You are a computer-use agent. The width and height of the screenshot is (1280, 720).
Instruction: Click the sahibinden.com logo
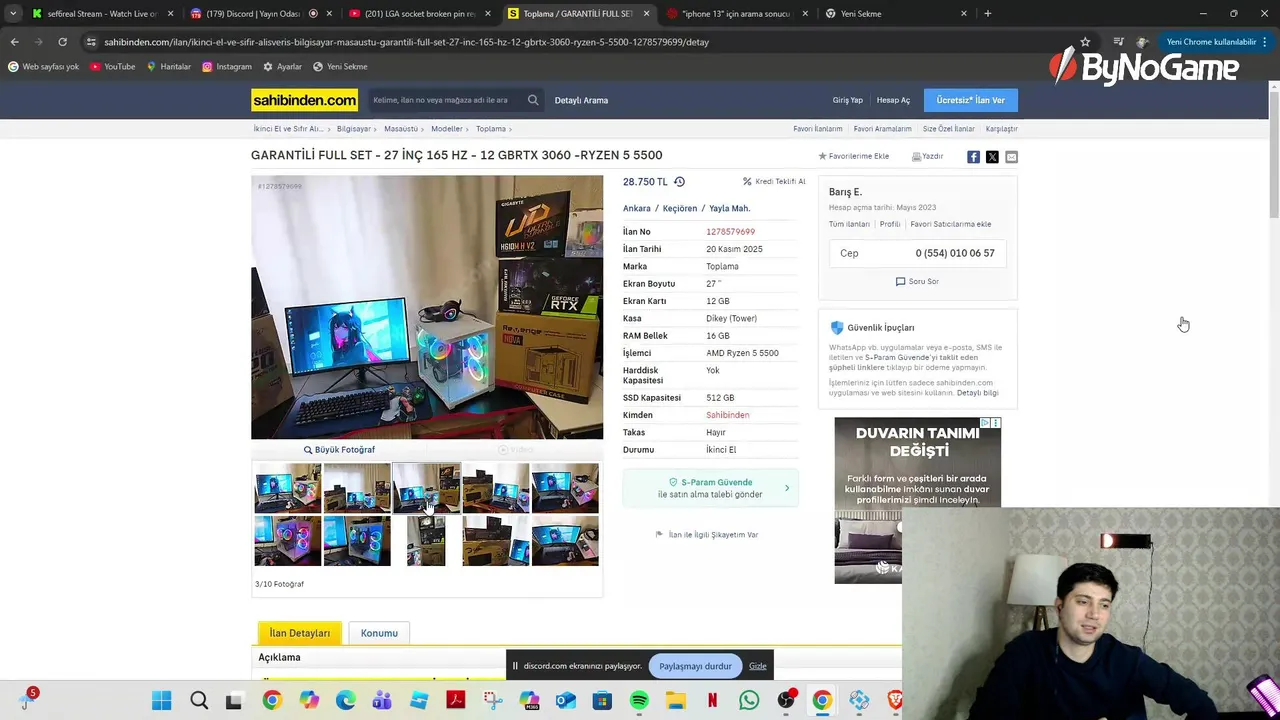pyautogui.click(x=304, y=100)
